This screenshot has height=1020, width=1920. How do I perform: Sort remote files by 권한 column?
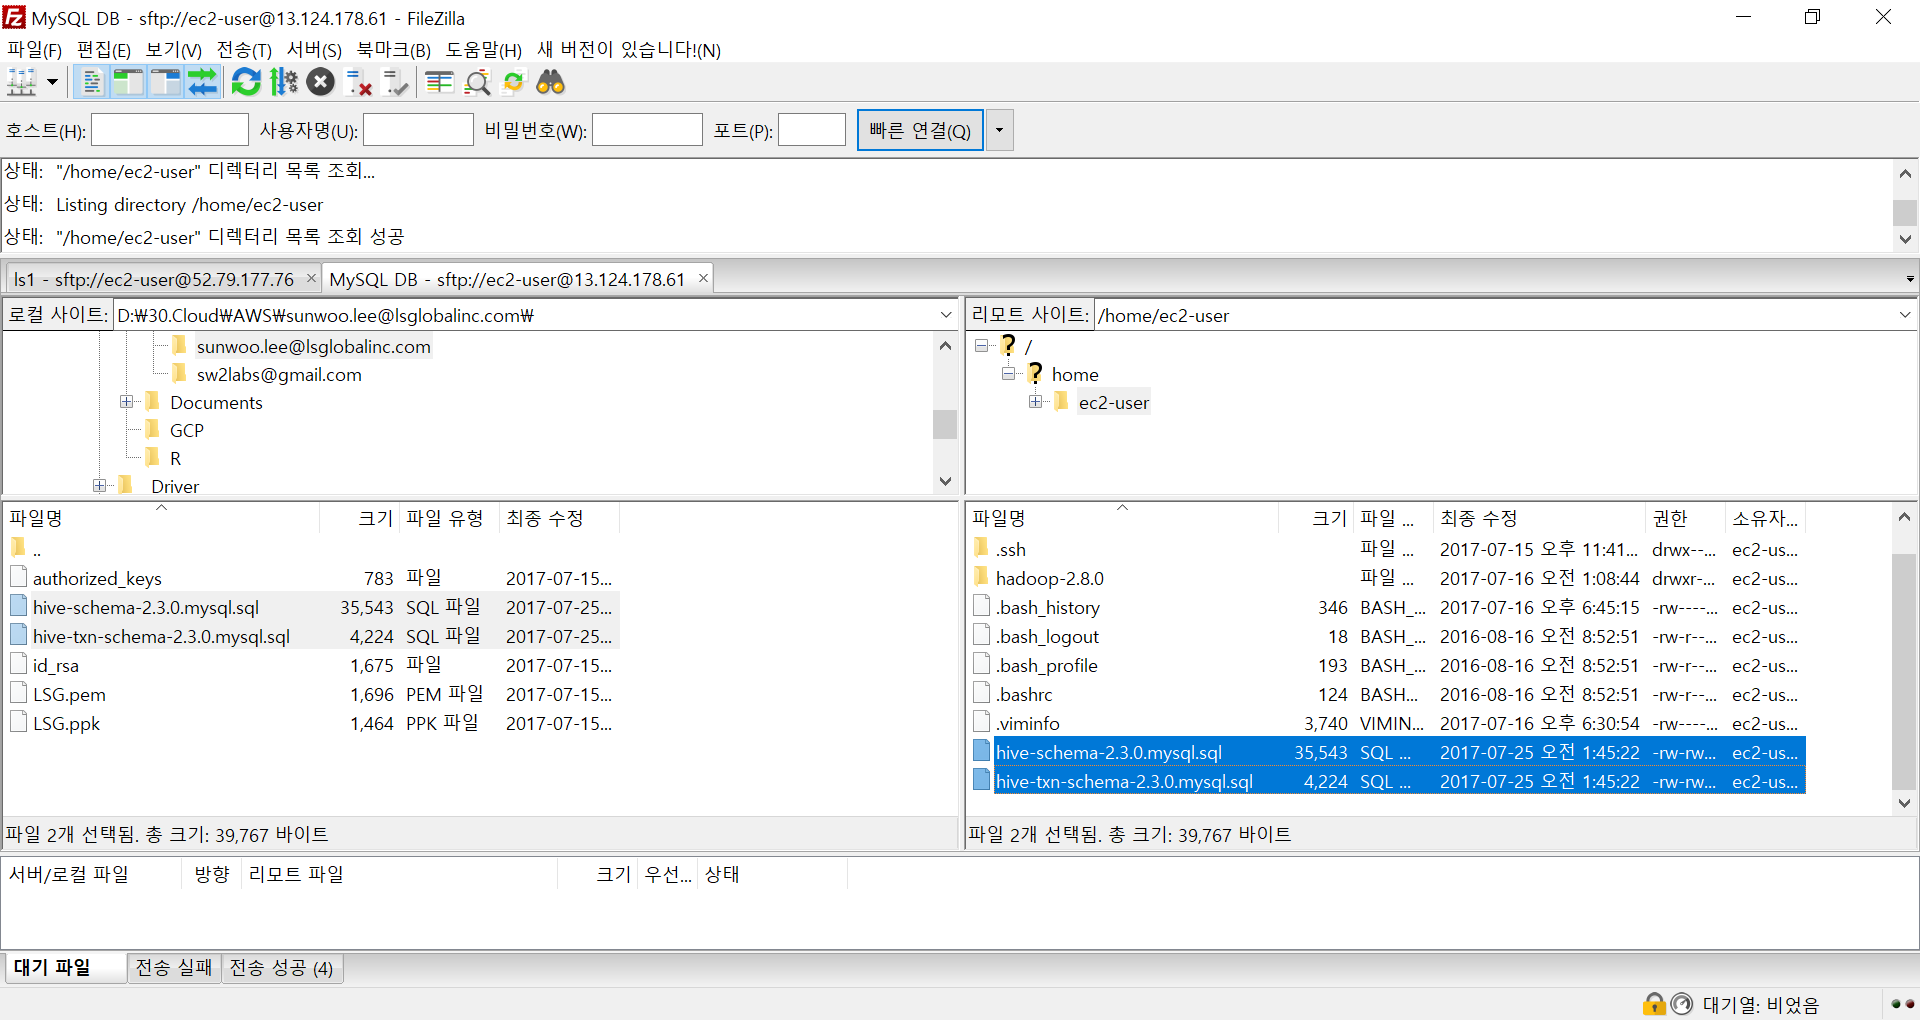1685,518
